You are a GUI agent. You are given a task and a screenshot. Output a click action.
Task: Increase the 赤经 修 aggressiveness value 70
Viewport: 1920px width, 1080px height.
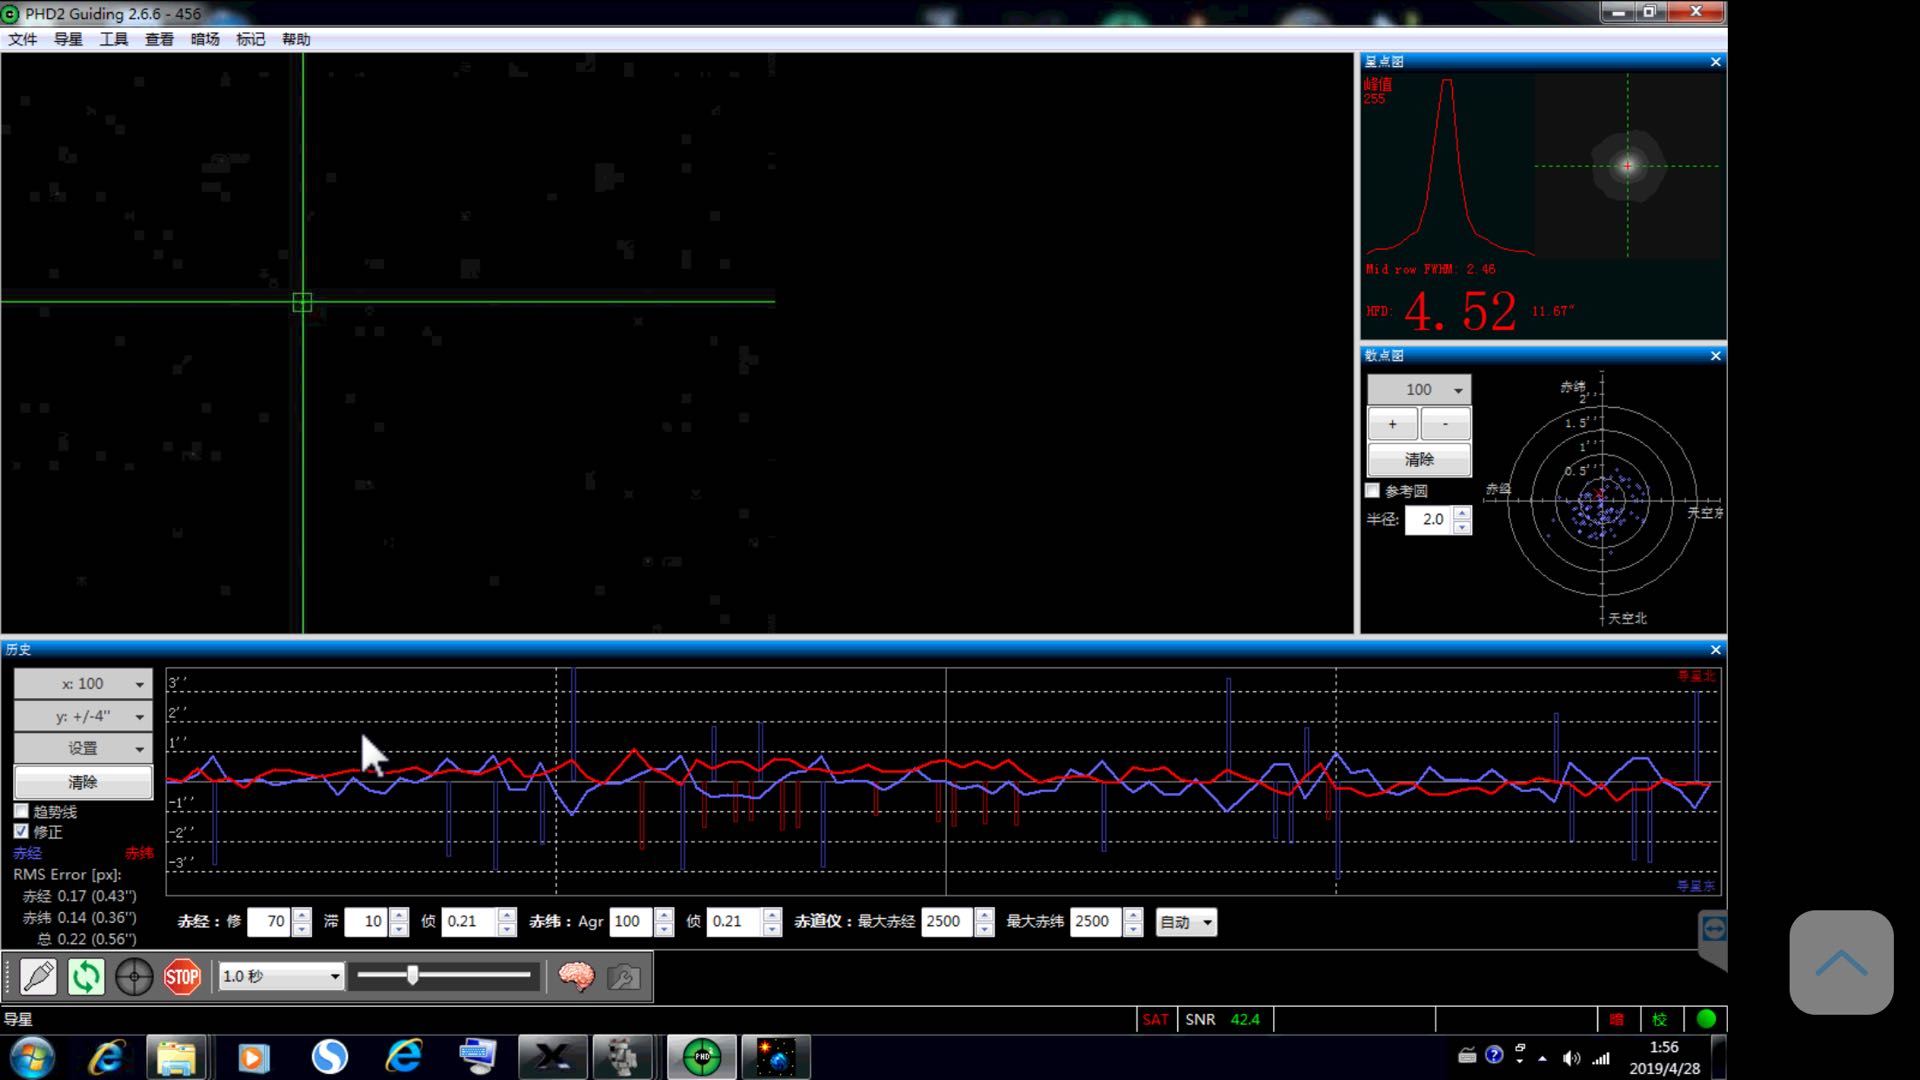[302, 915]
